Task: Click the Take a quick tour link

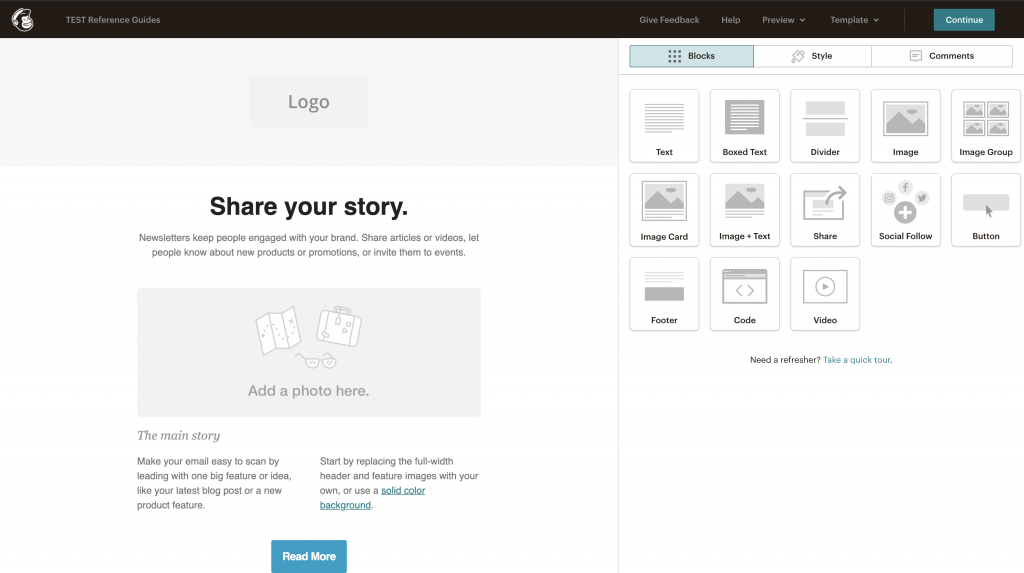Action: (856, 360)
